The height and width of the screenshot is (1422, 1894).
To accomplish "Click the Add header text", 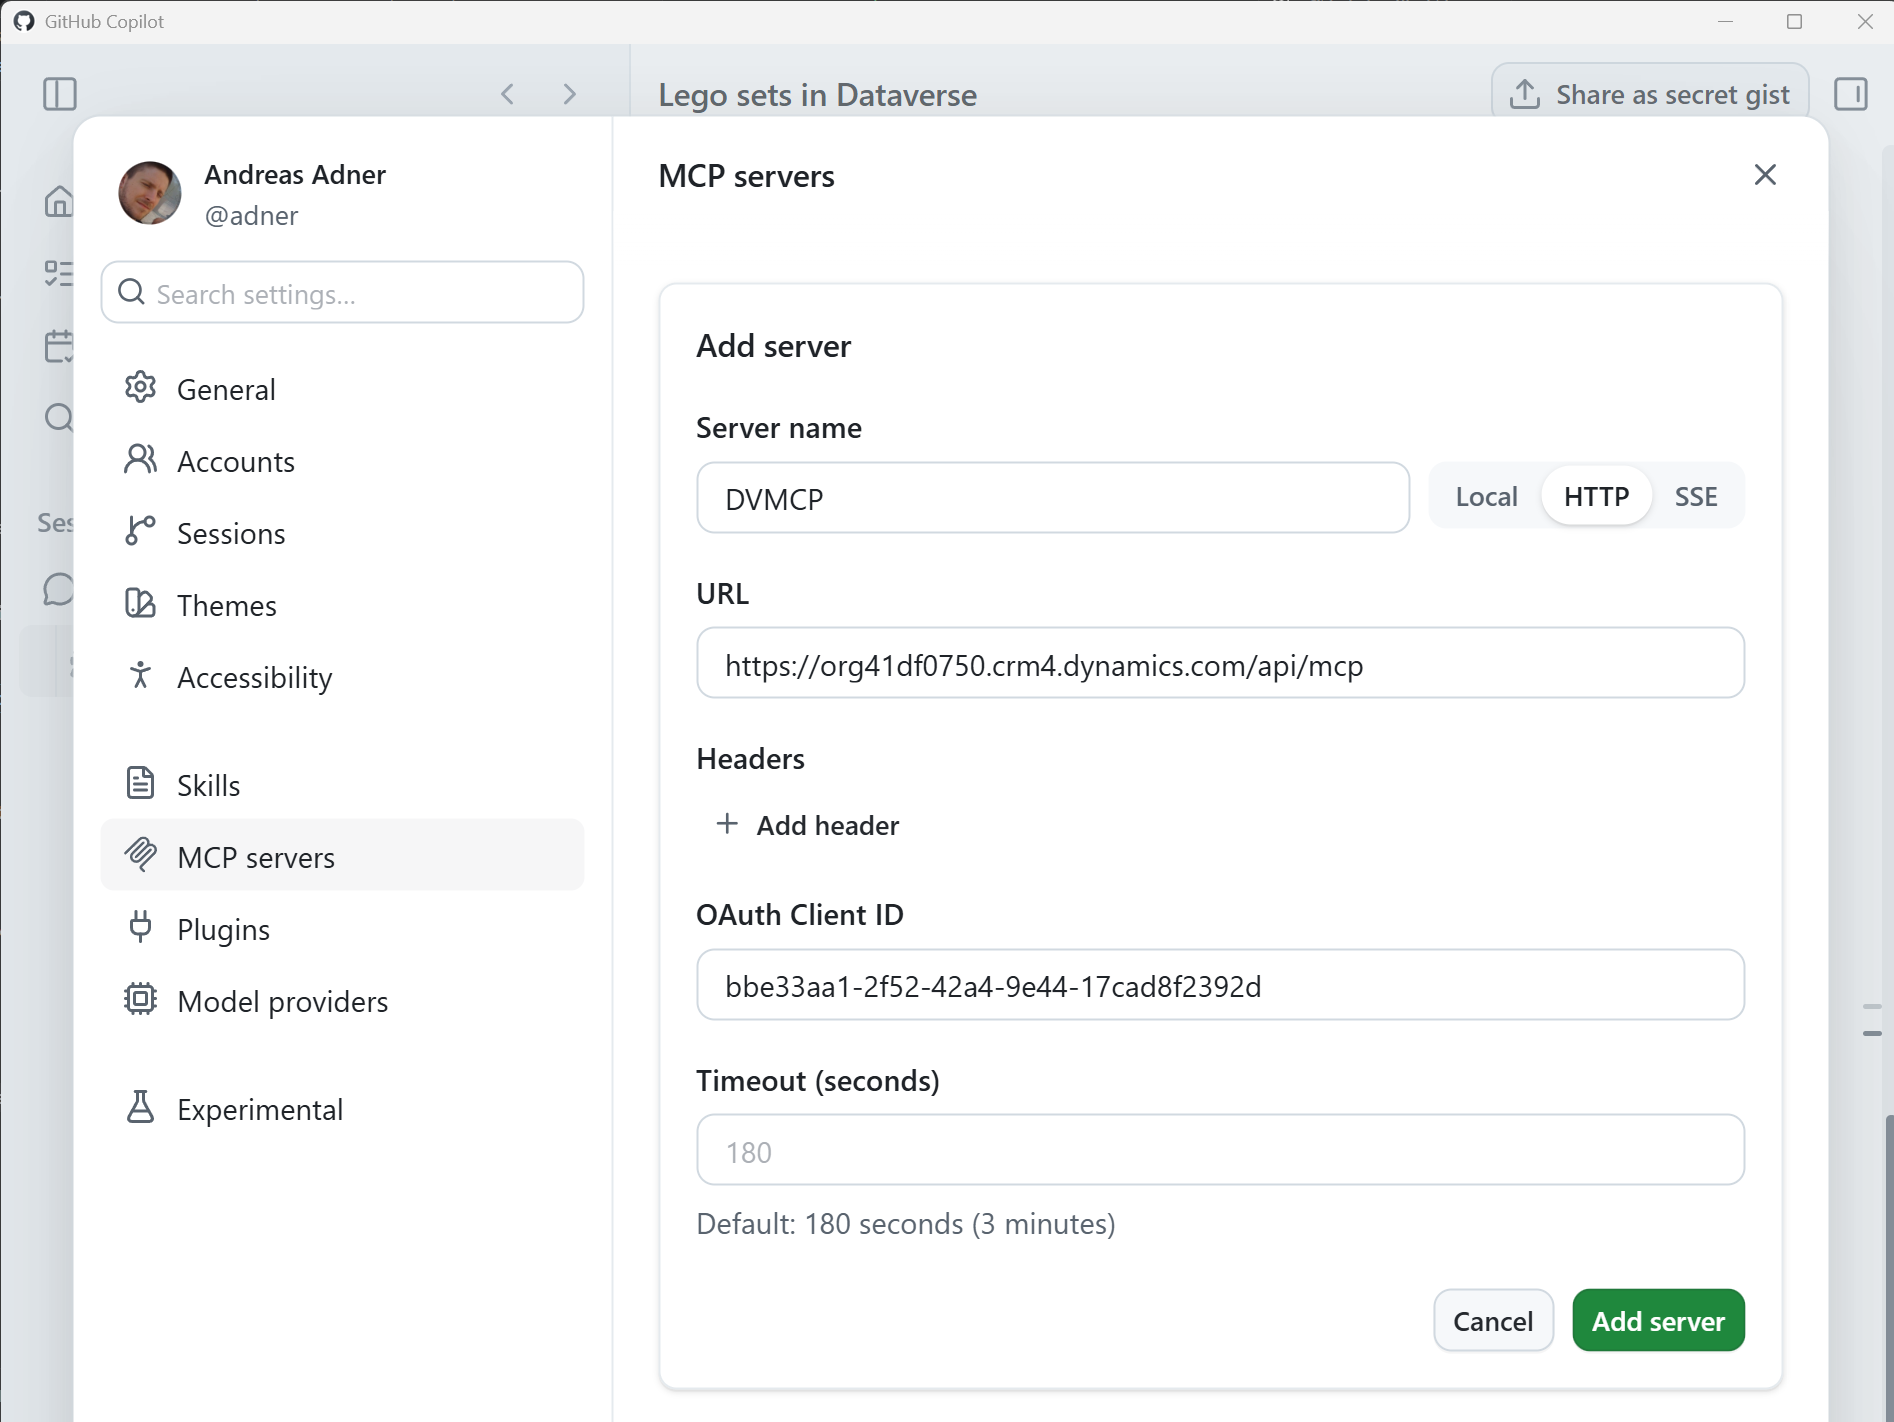I will coord(828,826).
